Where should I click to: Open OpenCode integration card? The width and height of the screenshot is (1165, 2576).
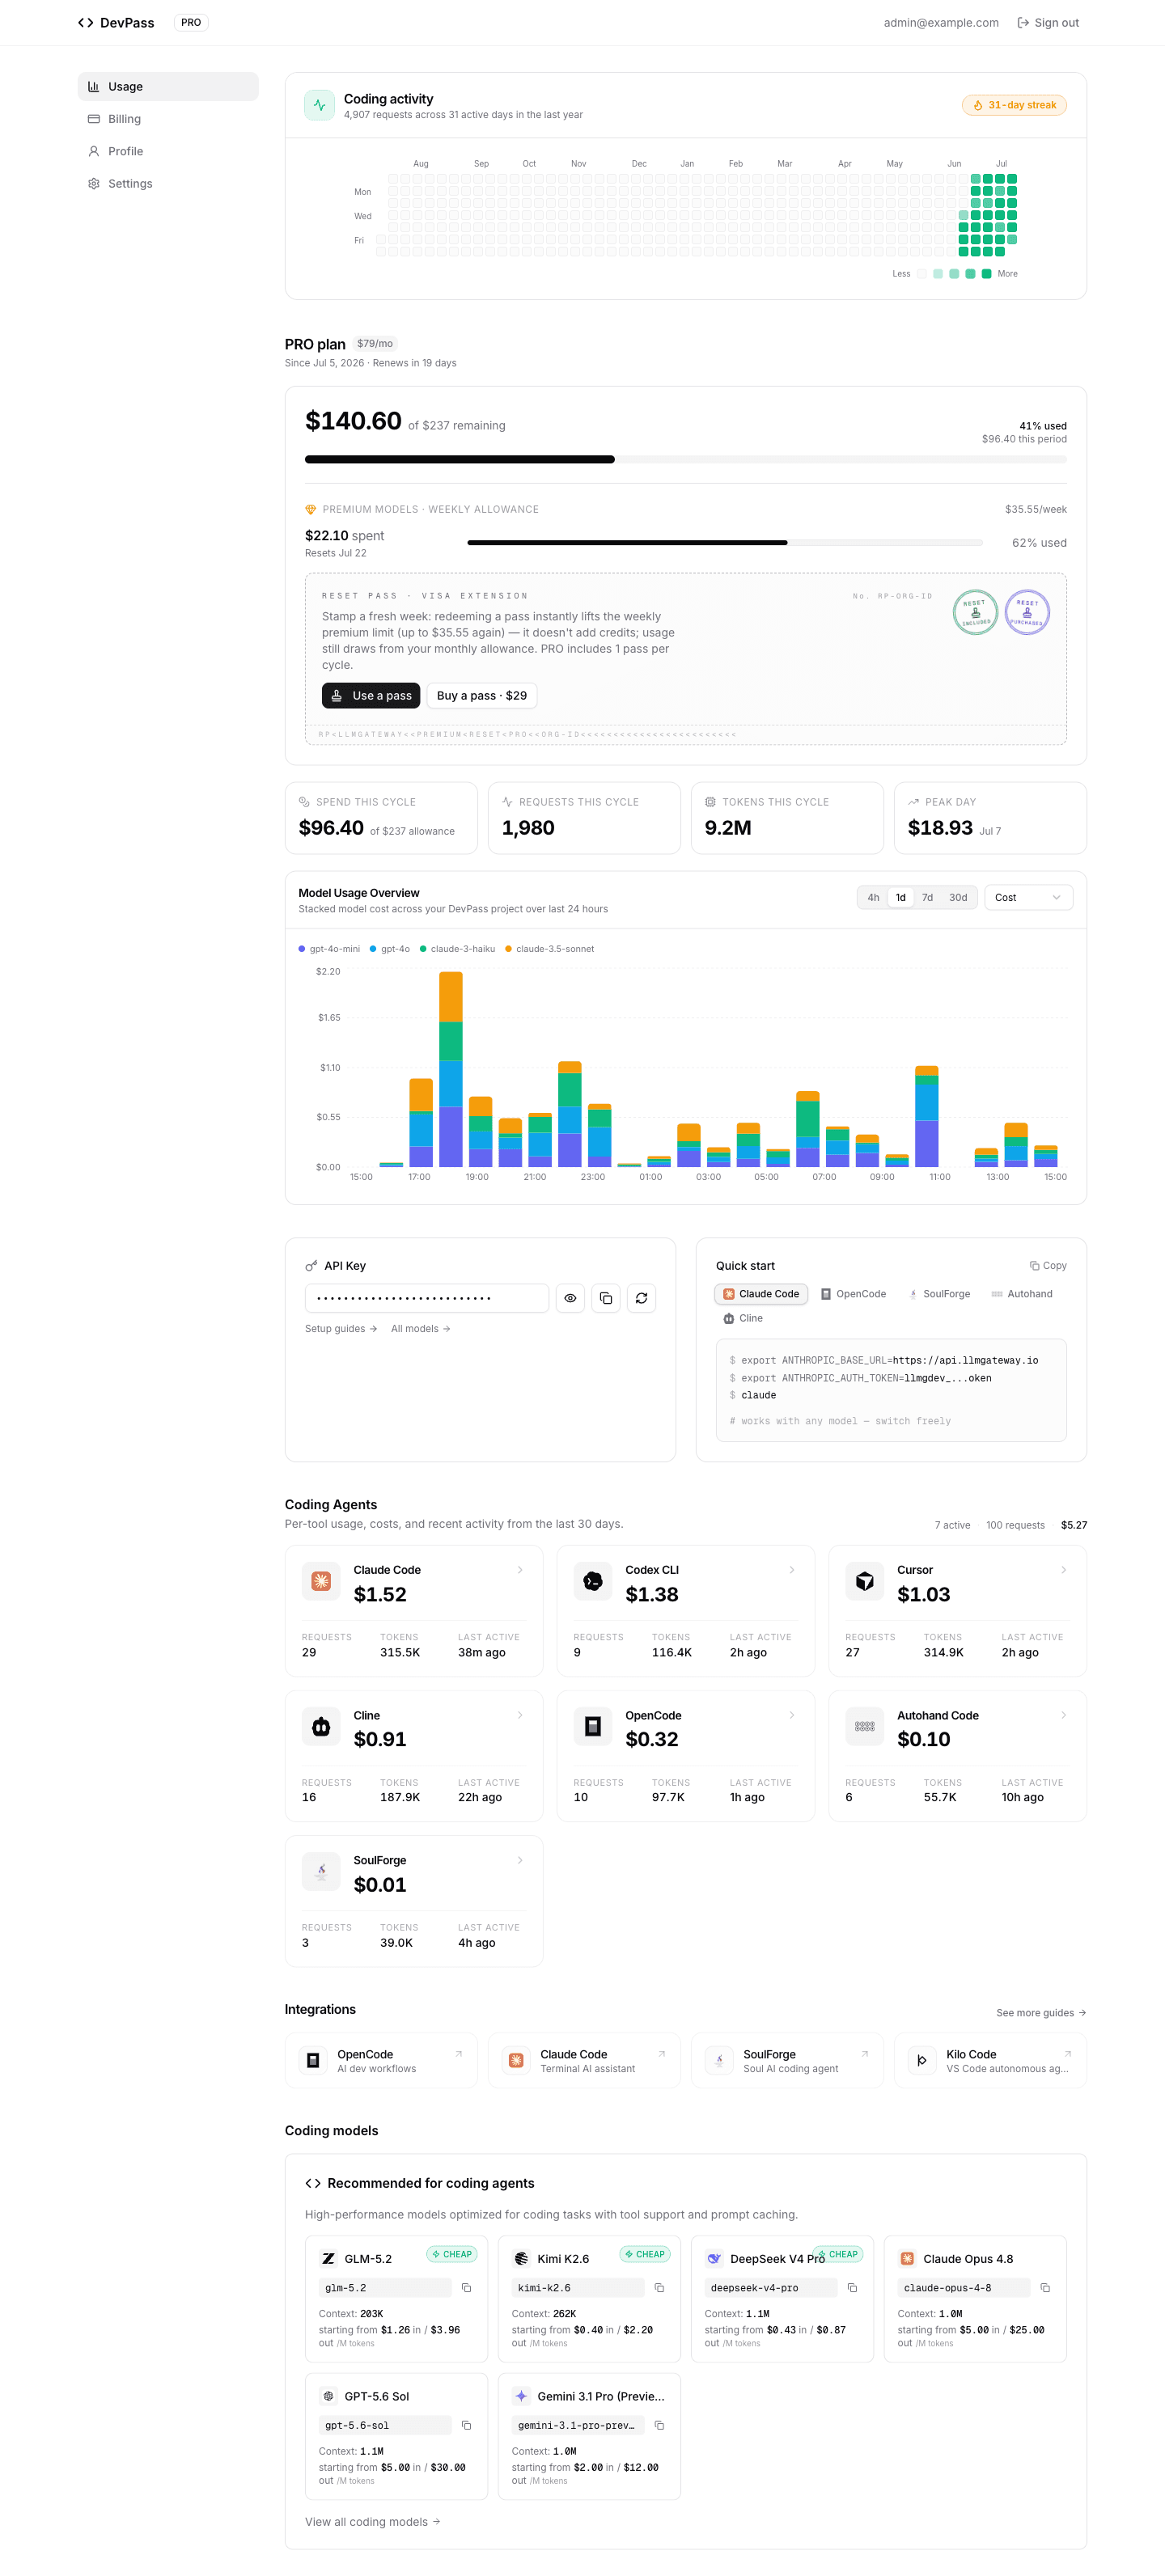381,2060
